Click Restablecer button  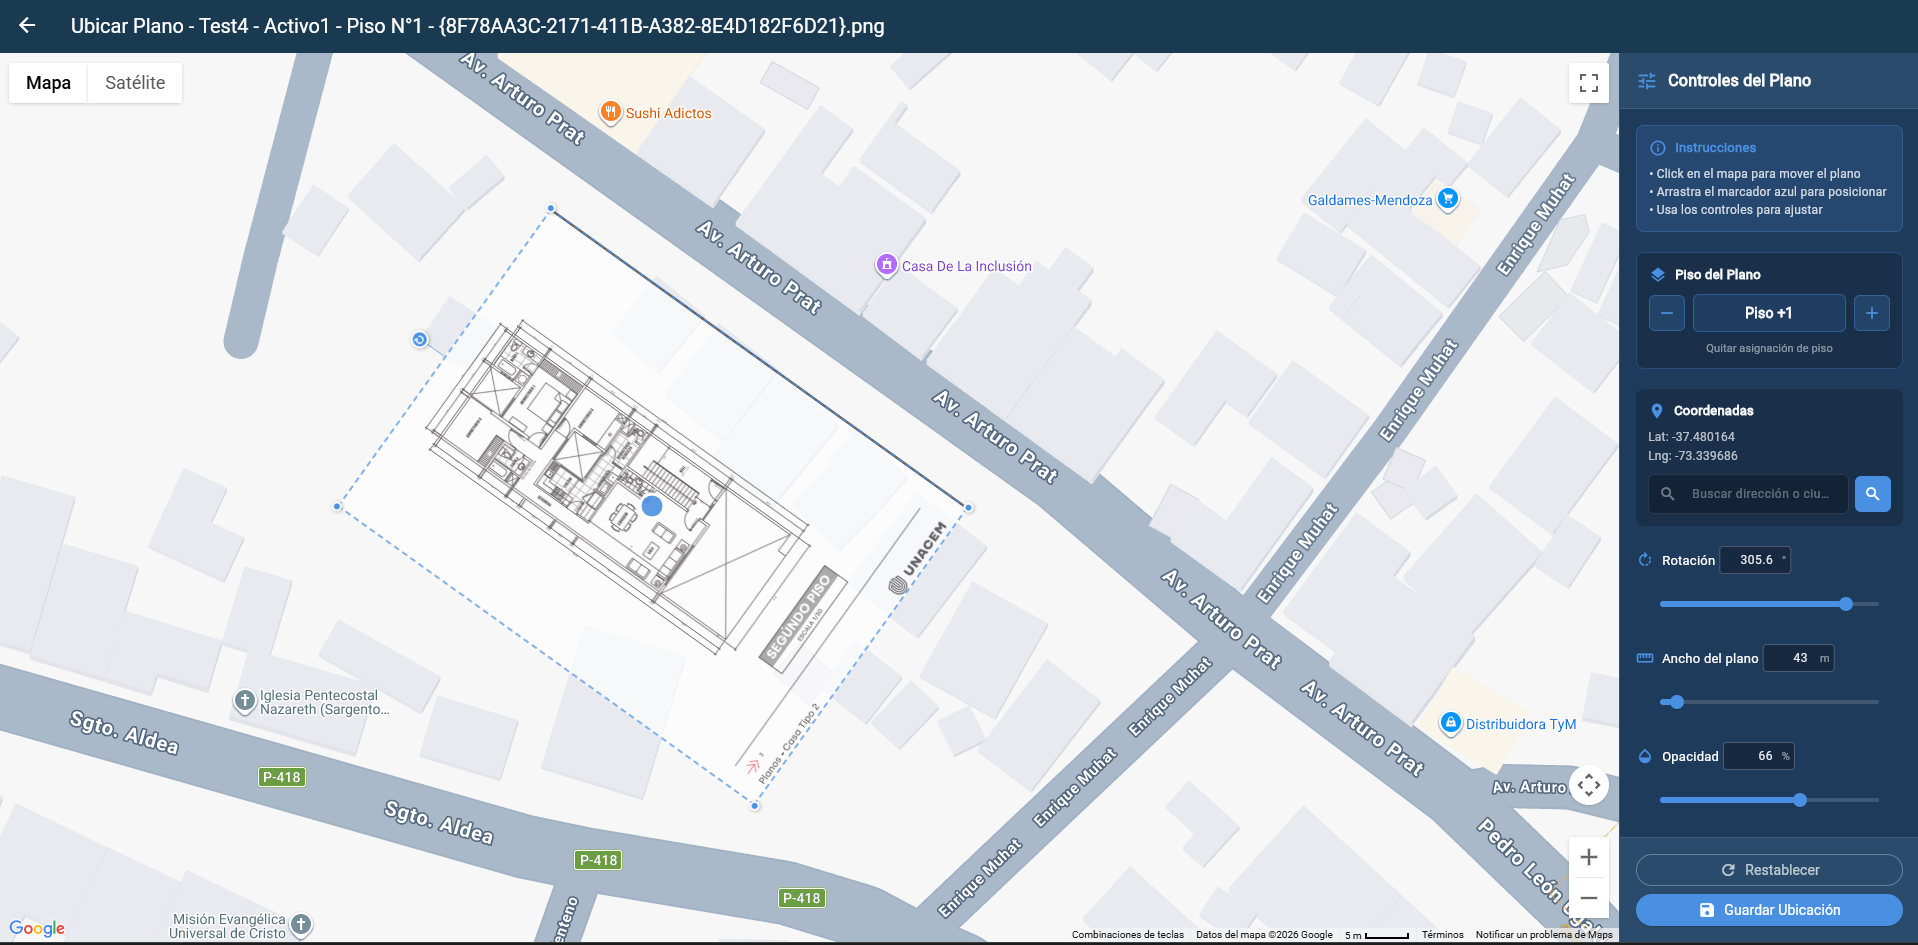click(1768, 870)
